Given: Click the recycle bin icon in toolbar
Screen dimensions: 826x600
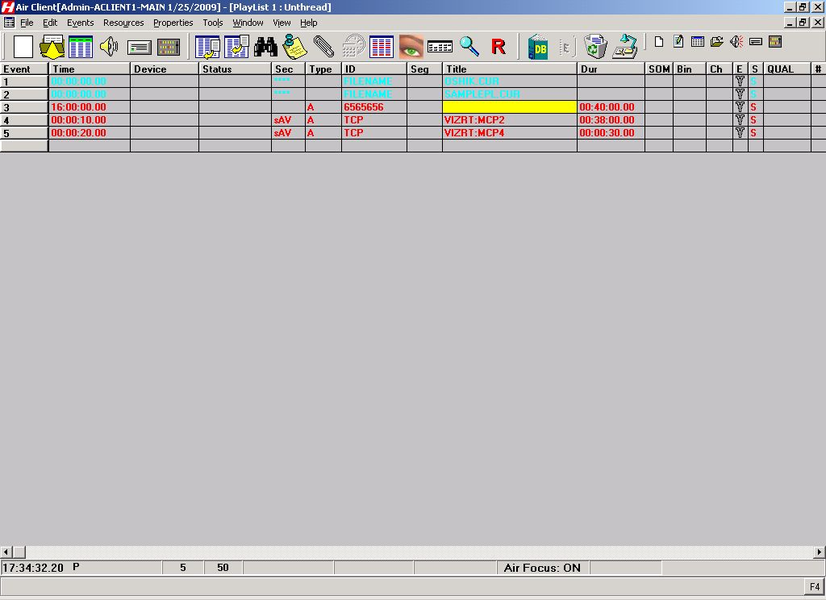Looking at the screenshot, I should (x=596, y=46).
